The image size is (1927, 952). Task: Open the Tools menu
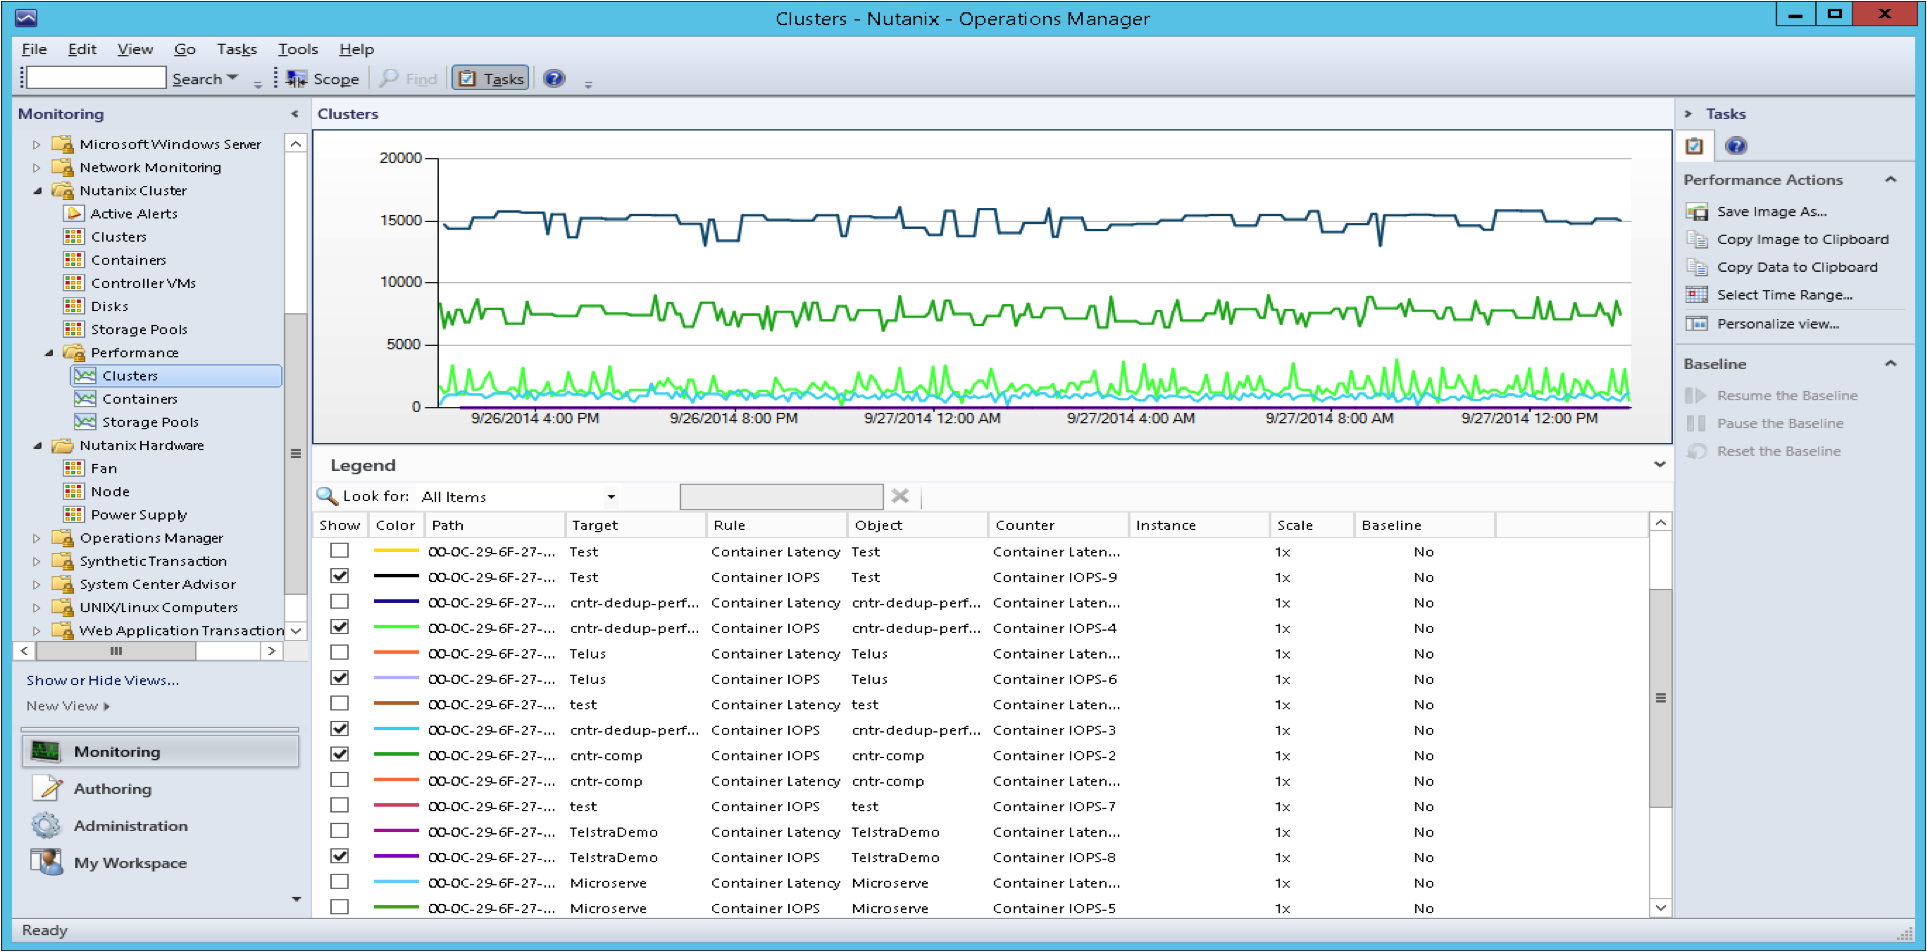(297, 49)
